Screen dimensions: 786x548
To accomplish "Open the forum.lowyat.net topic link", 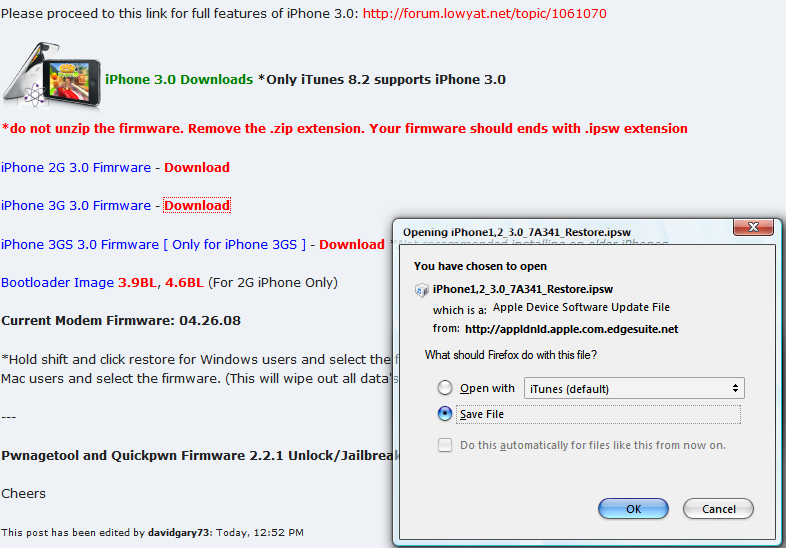I will coord(484,14).
